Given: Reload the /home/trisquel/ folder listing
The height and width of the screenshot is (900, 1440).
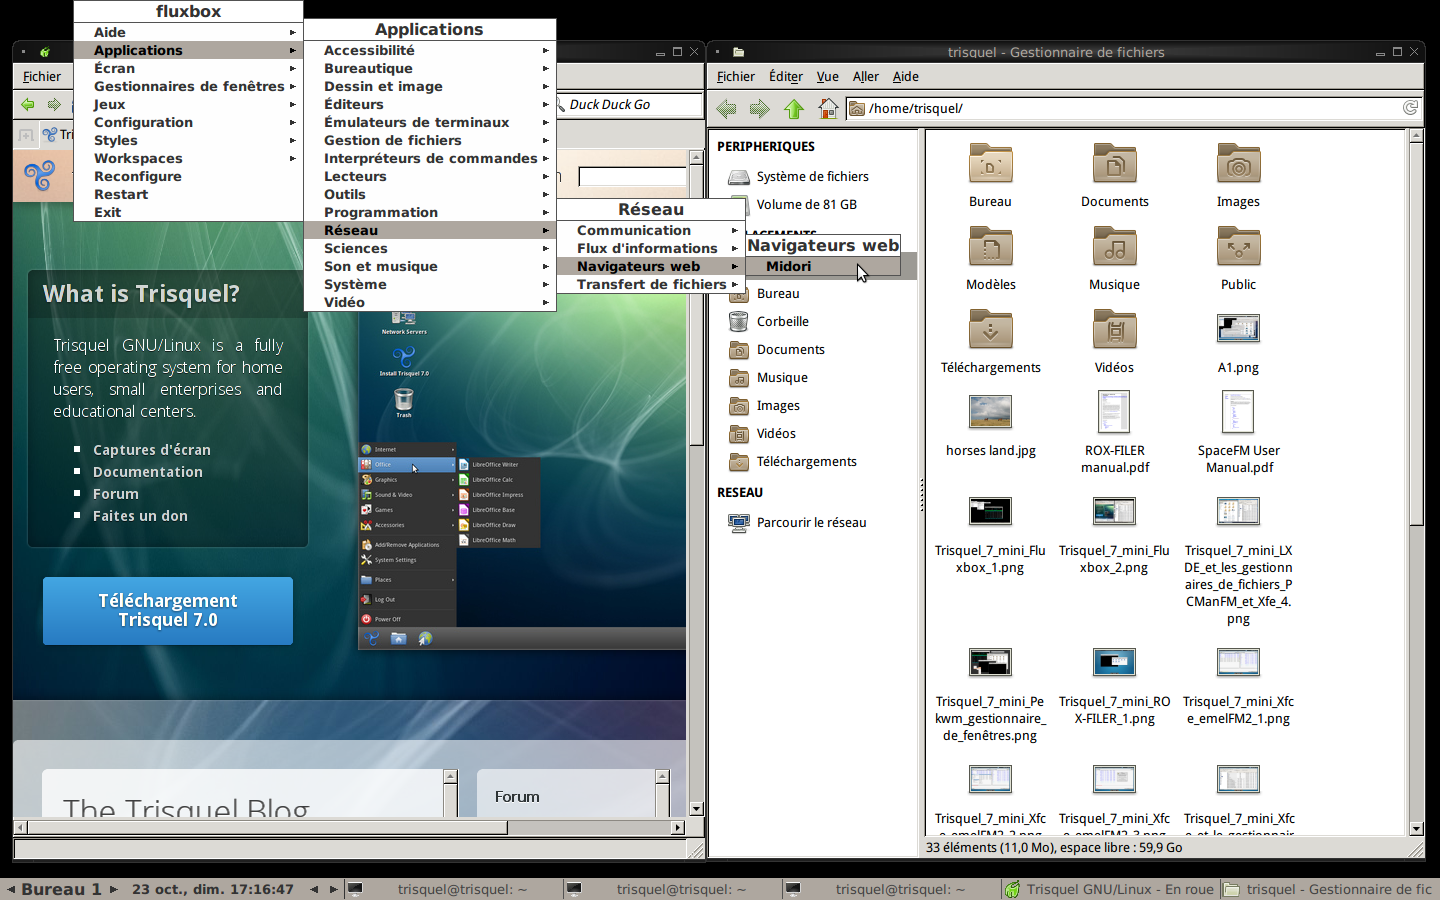Looking at the screenshot, I should pyautogui.click(x=1410, y=108).
